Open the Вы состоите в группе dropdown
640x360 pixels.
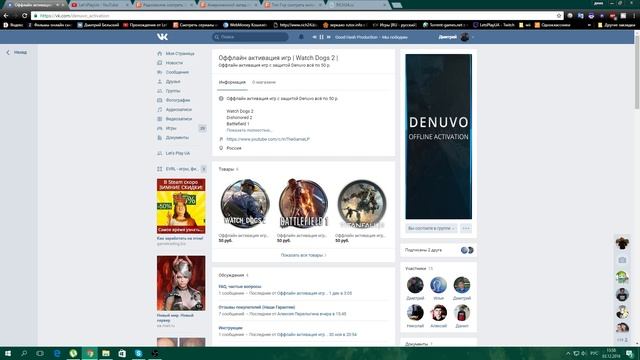point(431,228)
